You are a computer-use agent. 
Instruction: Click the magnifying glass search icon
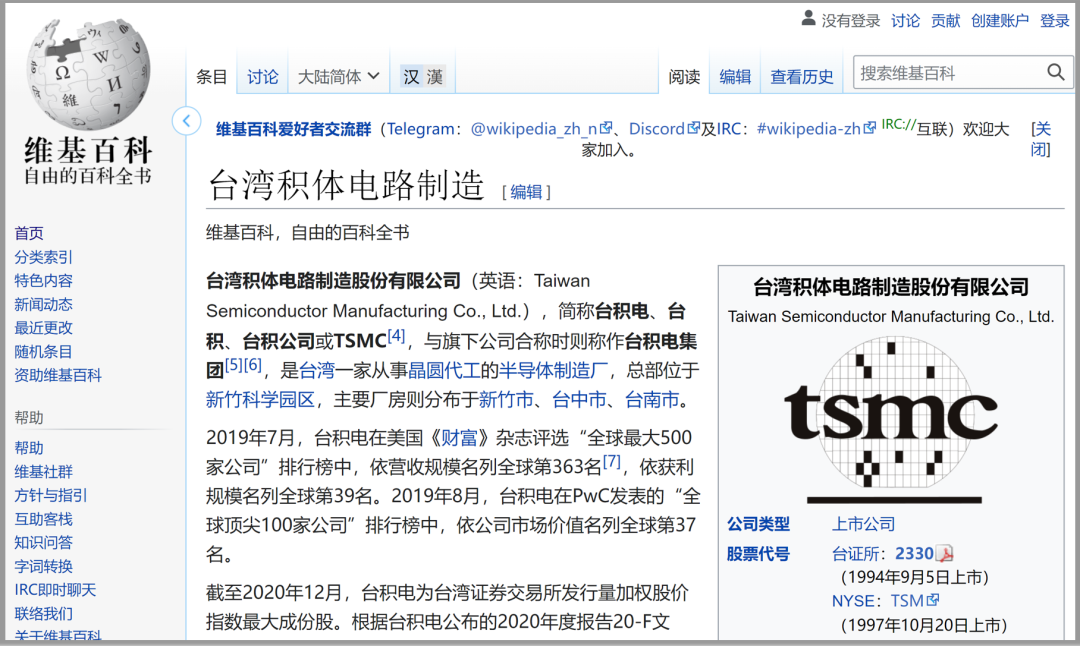[x=1055, y=72]
